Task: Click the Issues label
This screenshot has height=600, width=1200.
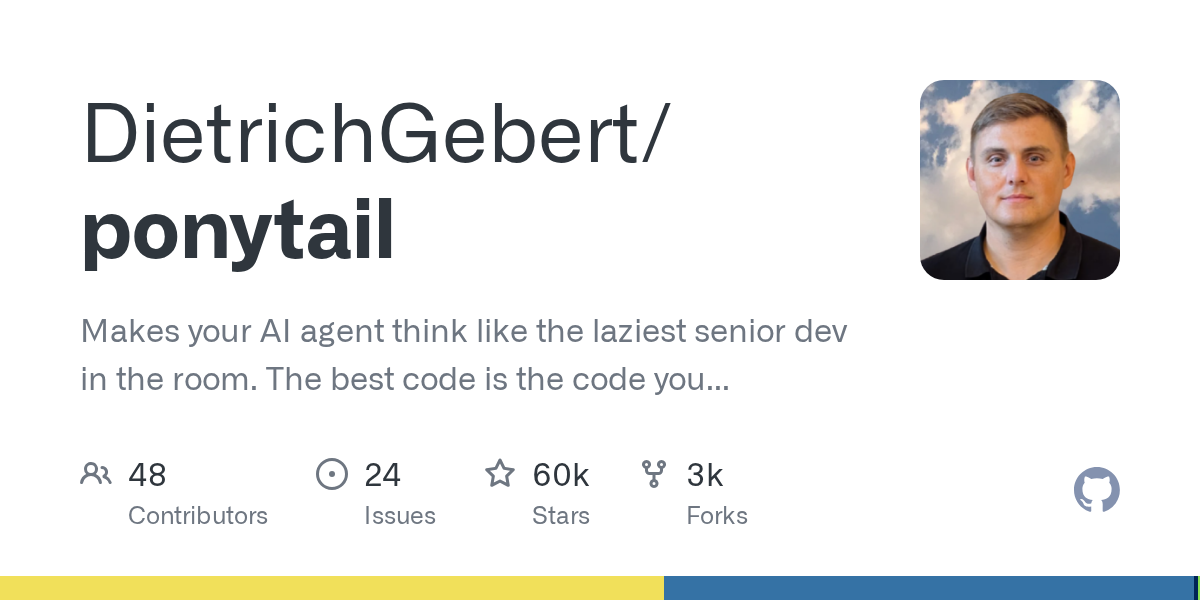Action: (400, 516)
